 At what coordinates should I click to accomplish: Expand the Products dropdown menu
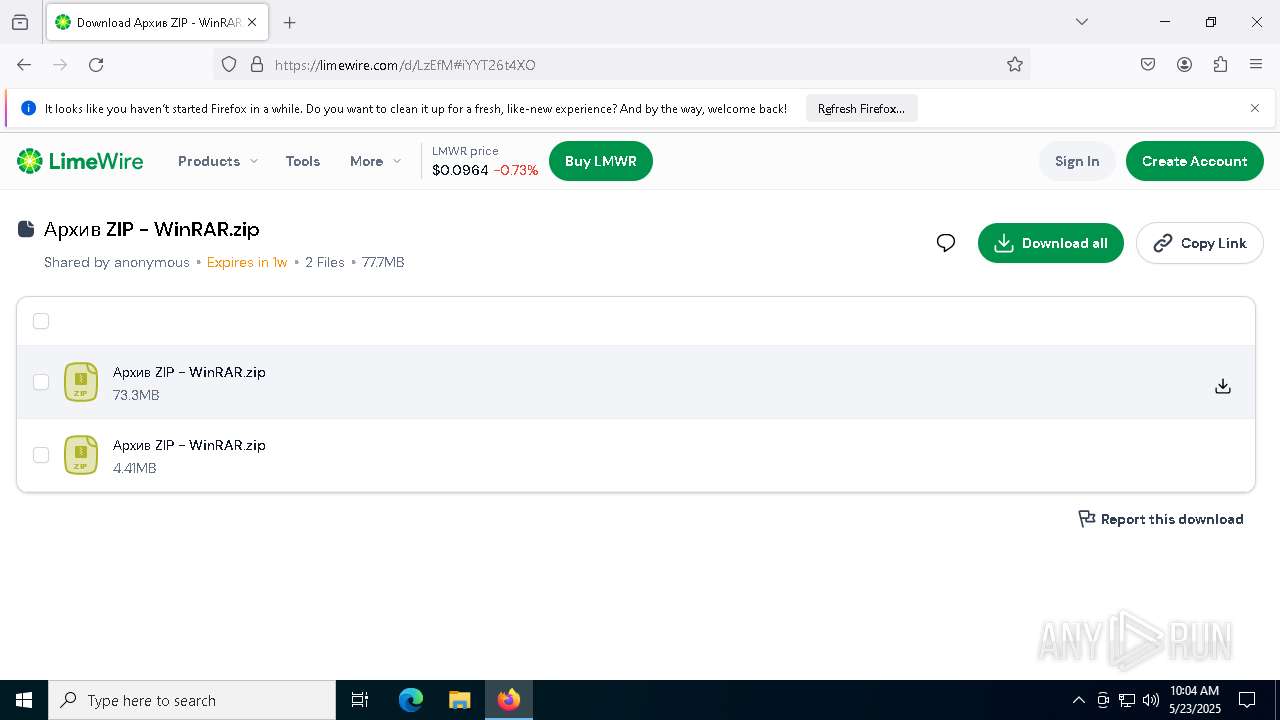(217, 161)
